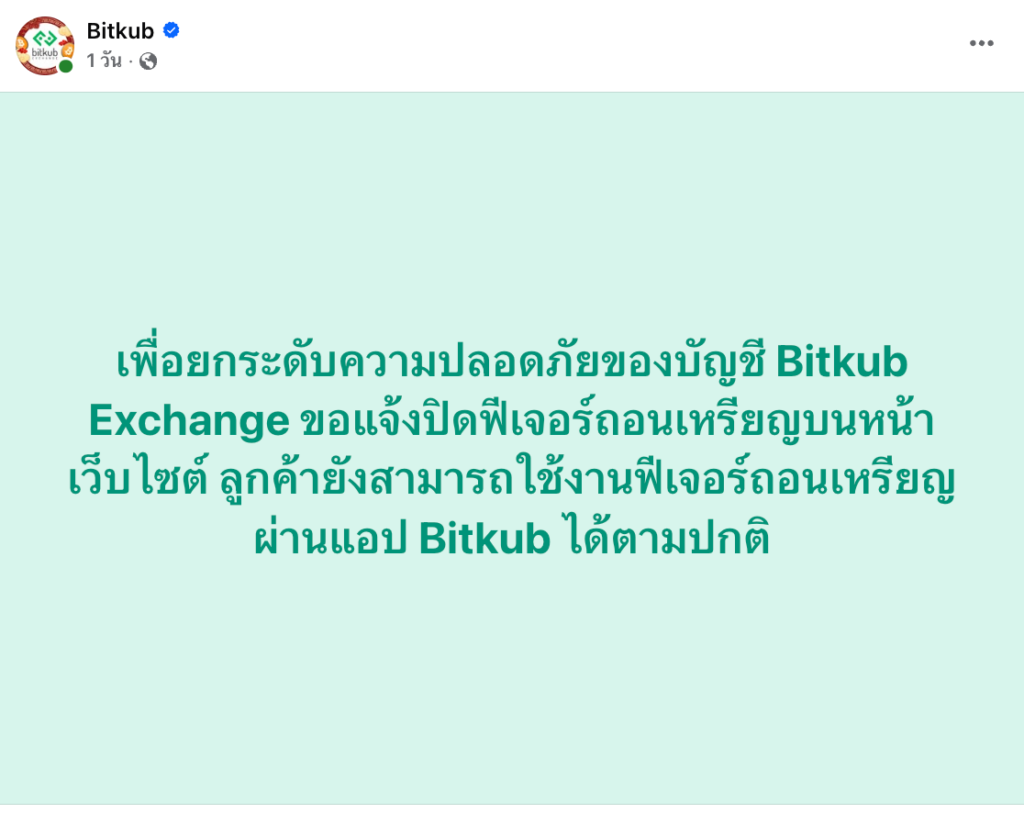Open the three-dot post options menu
The image size is (1024, 813).
tap(981, 43)
